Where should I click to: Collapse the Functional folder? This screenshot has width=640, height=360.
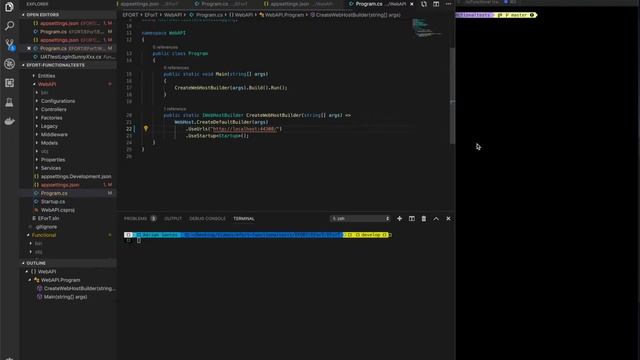coord(44,235)
